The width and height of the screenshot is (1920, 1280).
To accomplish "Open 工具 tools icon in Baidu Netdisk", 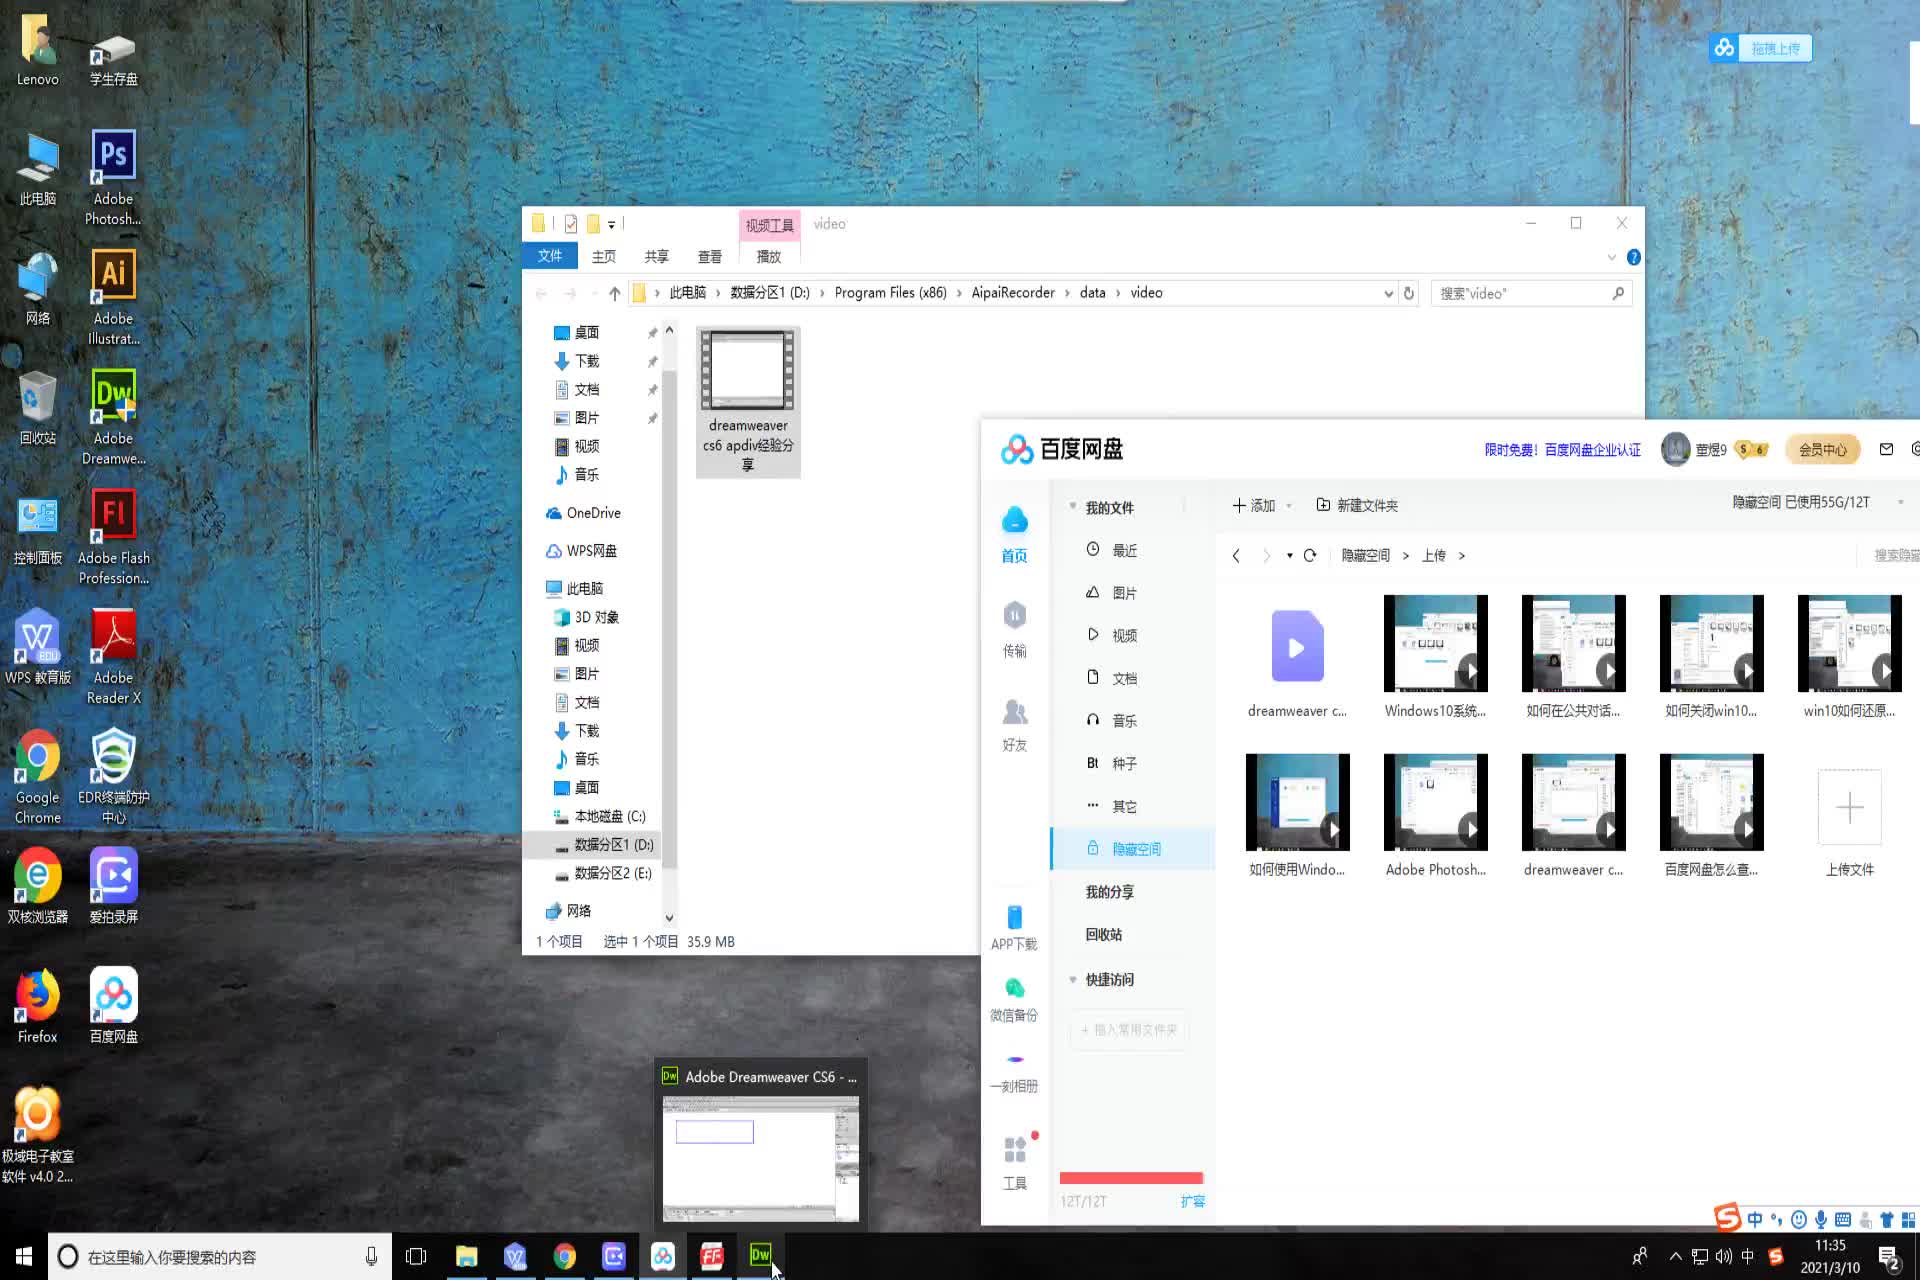I will 1014,1162.
